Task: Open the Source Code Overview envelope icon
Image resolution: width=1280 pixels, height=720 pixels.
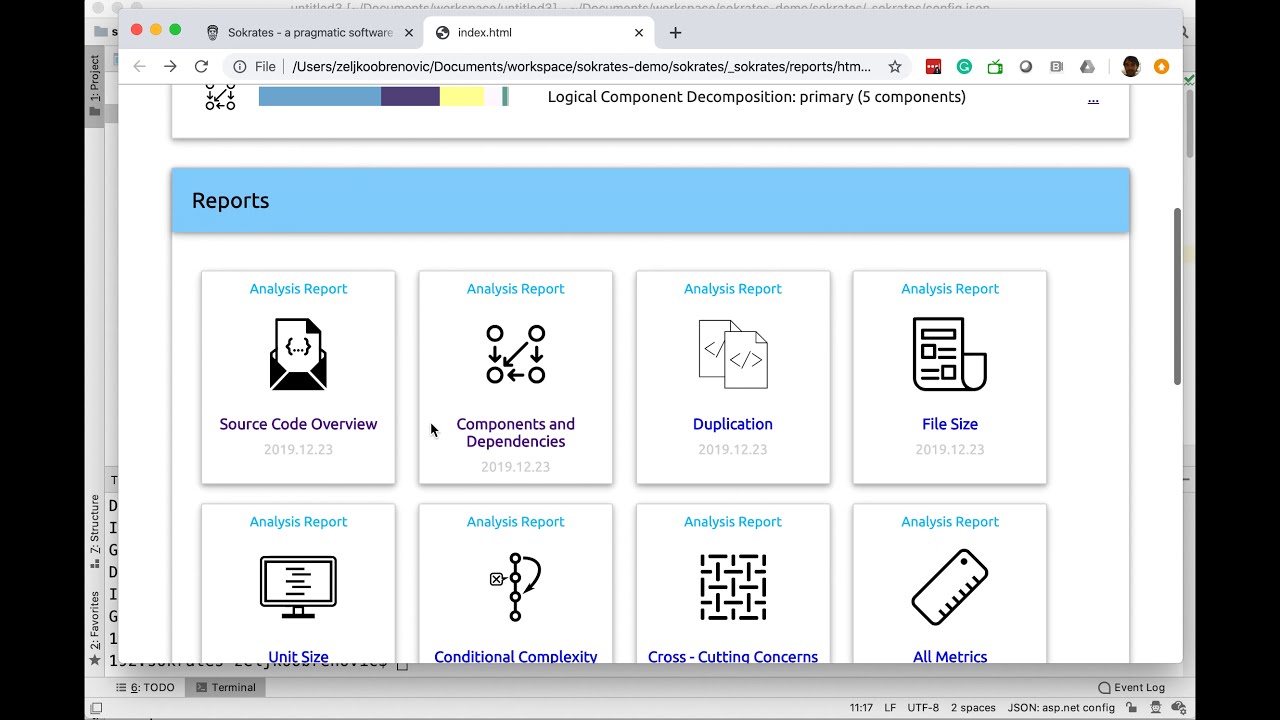Action: [x=298, y=354]
